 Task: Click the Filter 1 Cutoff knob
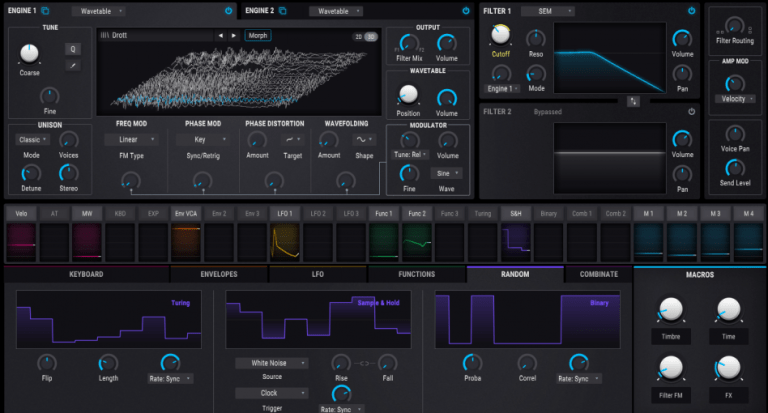point(501,35)
